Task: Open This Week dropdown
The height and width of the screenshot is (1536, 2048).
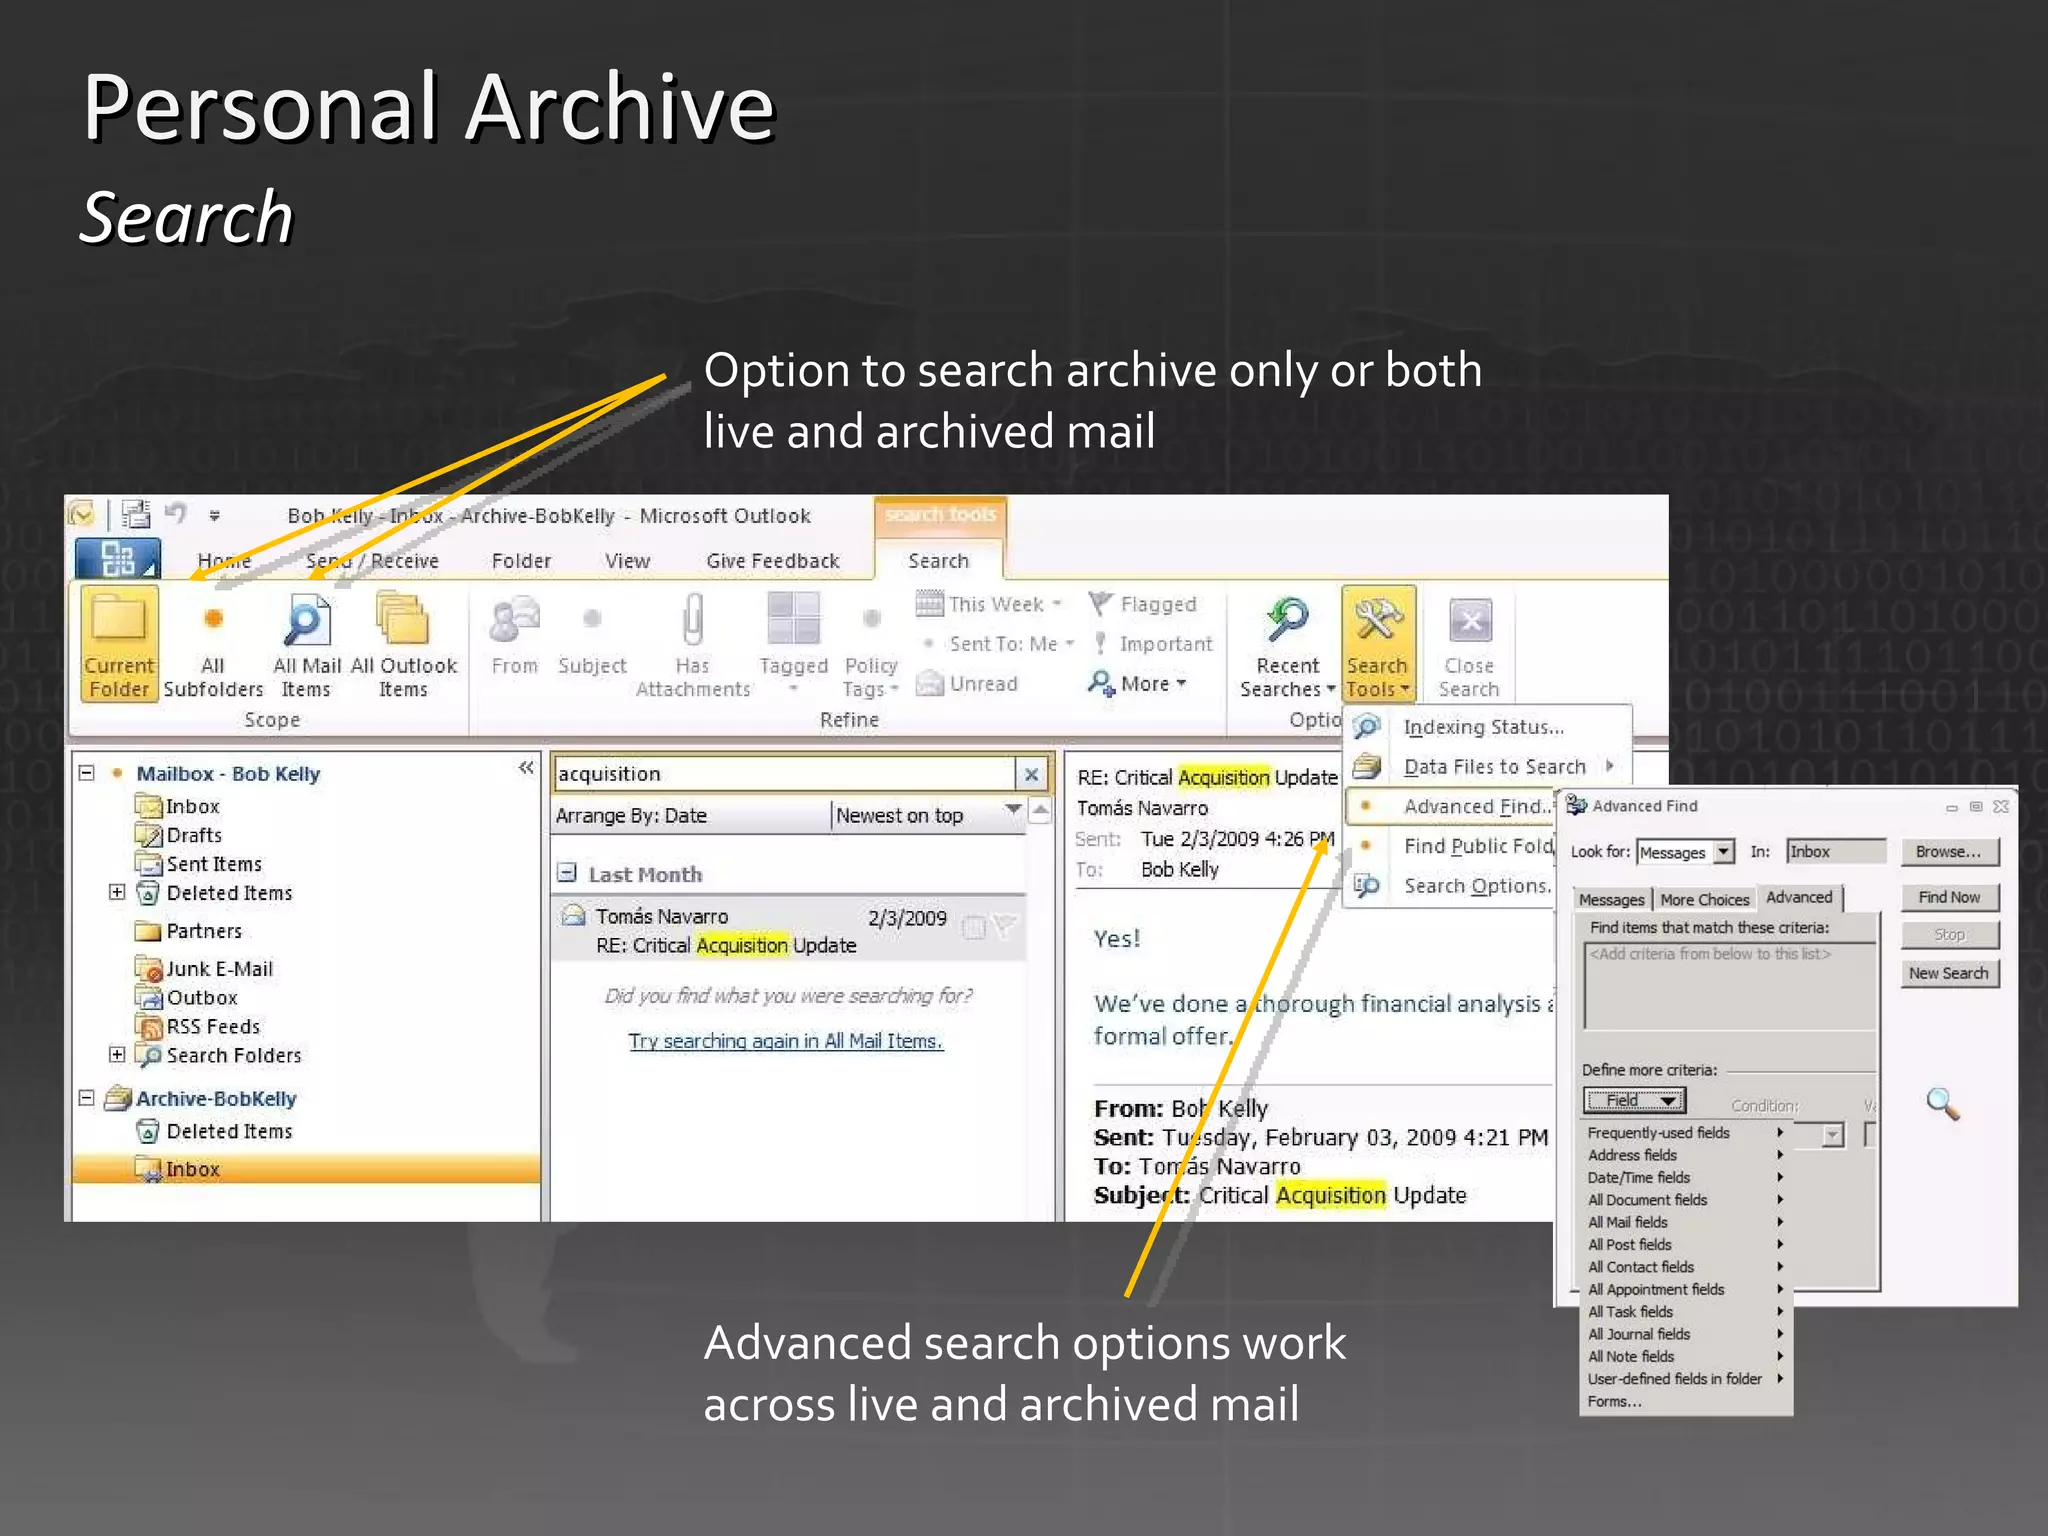Action: coord(990,604)
